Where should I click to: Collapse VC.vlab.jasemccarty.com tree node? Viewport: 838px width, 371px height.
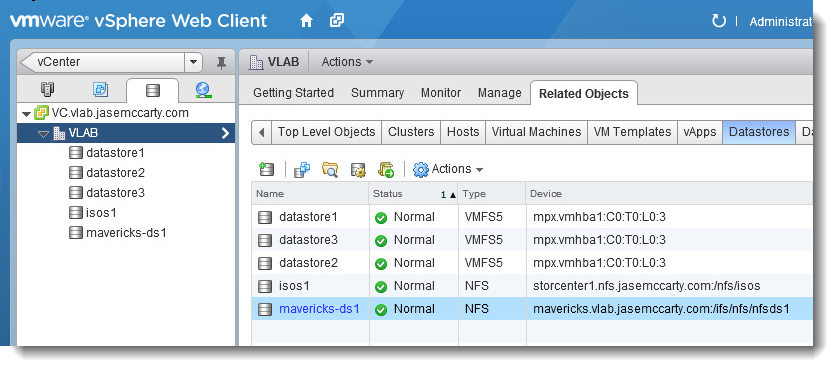coord(26,114)
